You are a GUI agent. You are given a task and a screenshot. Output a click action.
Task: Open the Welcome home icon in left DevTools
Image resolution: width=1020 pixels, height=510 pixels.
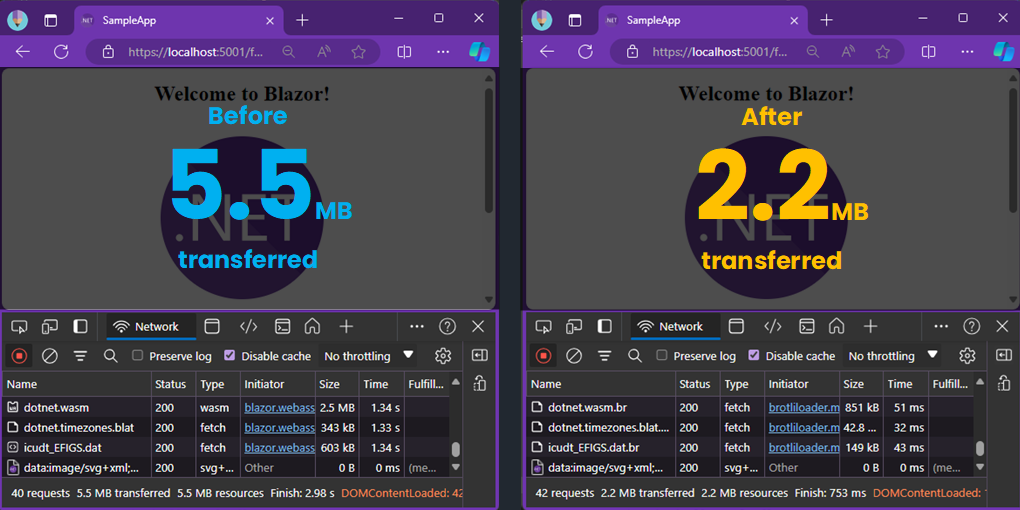(312, 327)
